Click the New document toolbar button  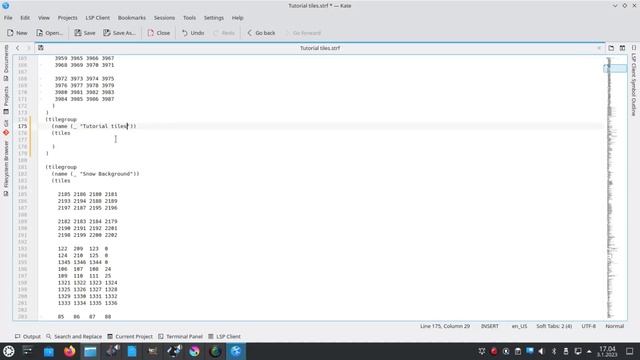tap(17, 33)
